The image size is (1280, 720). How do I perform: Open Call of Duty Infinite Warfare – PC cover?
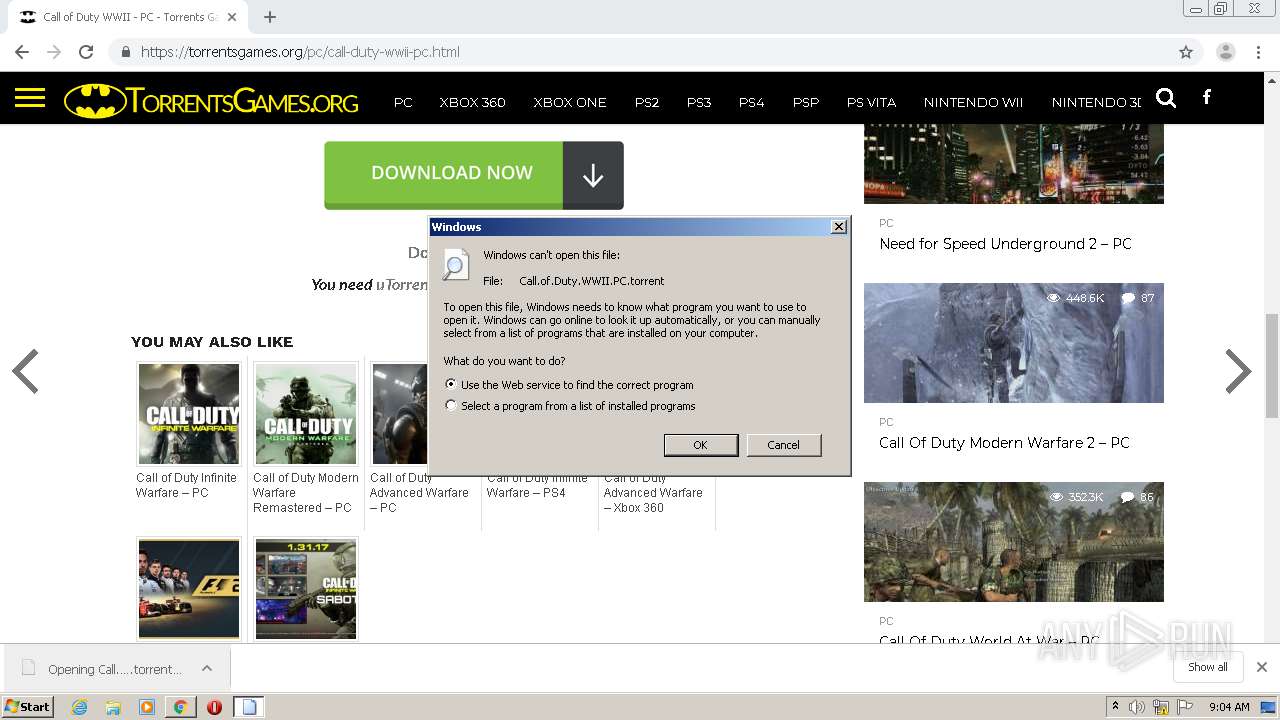[189, 414]
